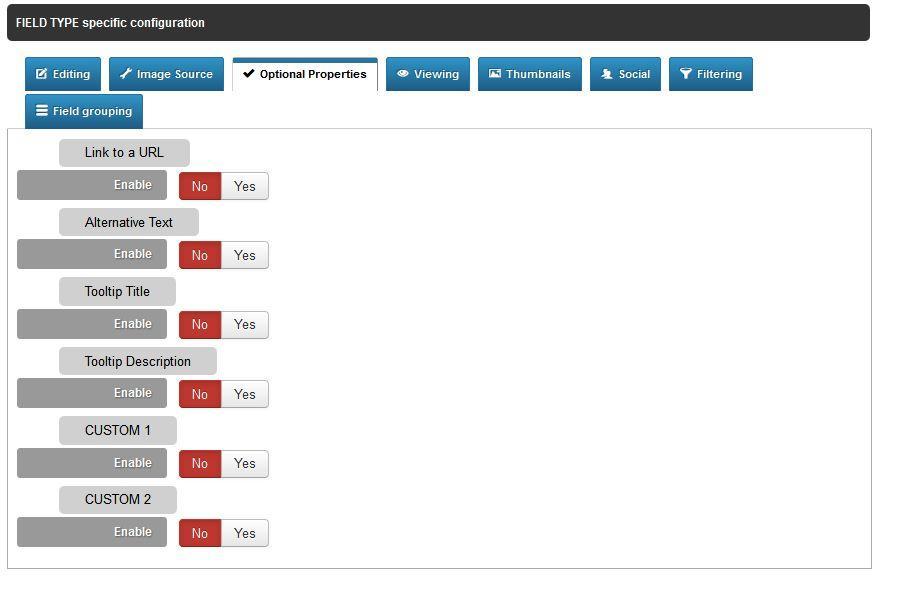Click the picture icon on Thumbnails tab
898x595 pixels.
495,73
